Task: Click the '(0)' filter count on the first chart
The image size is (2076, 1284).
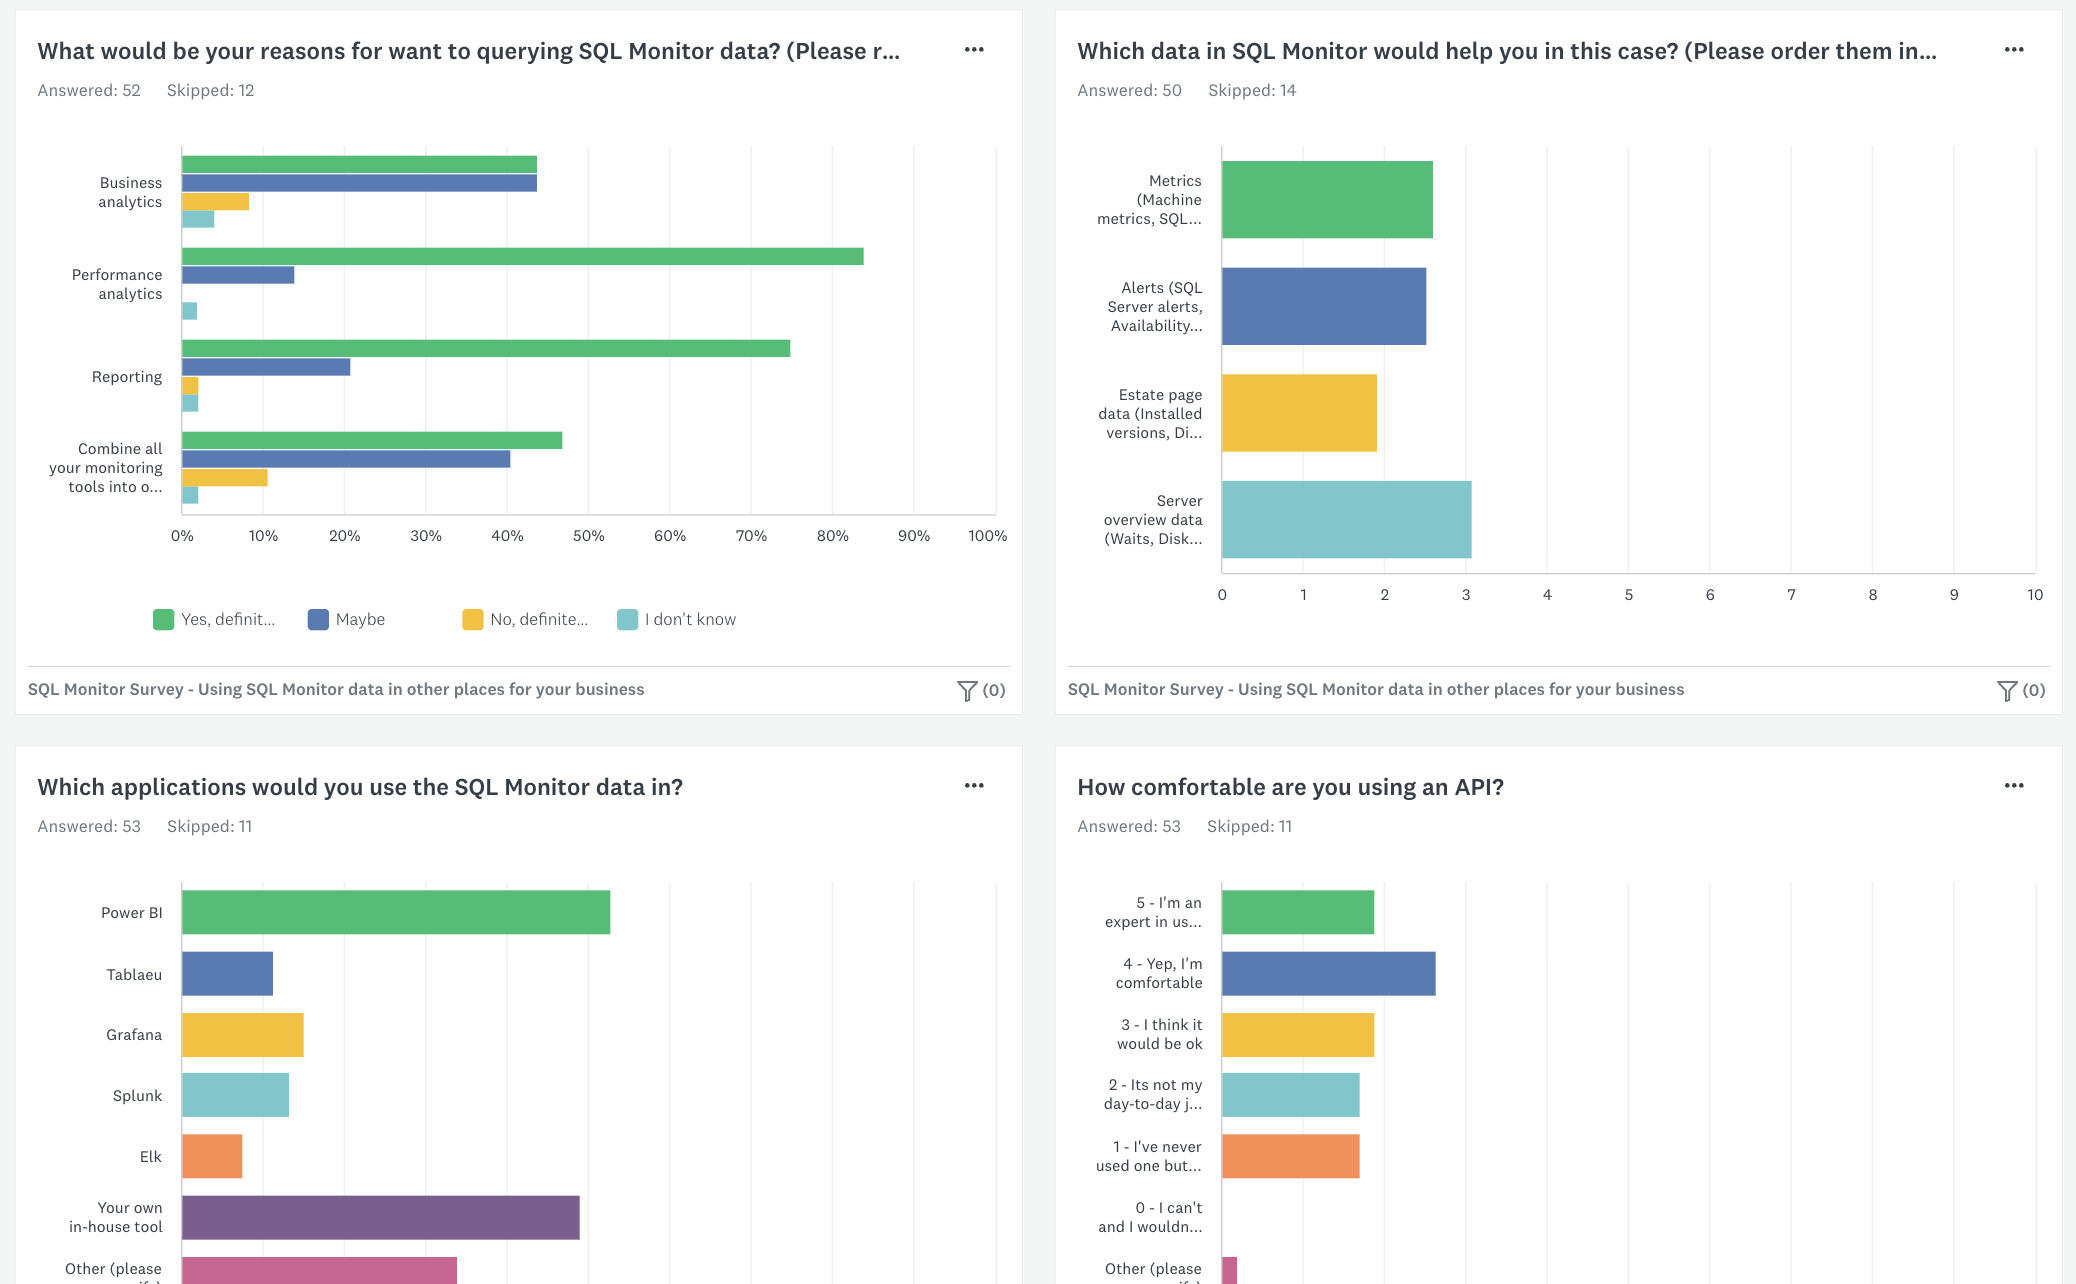Action: point(992,690)
